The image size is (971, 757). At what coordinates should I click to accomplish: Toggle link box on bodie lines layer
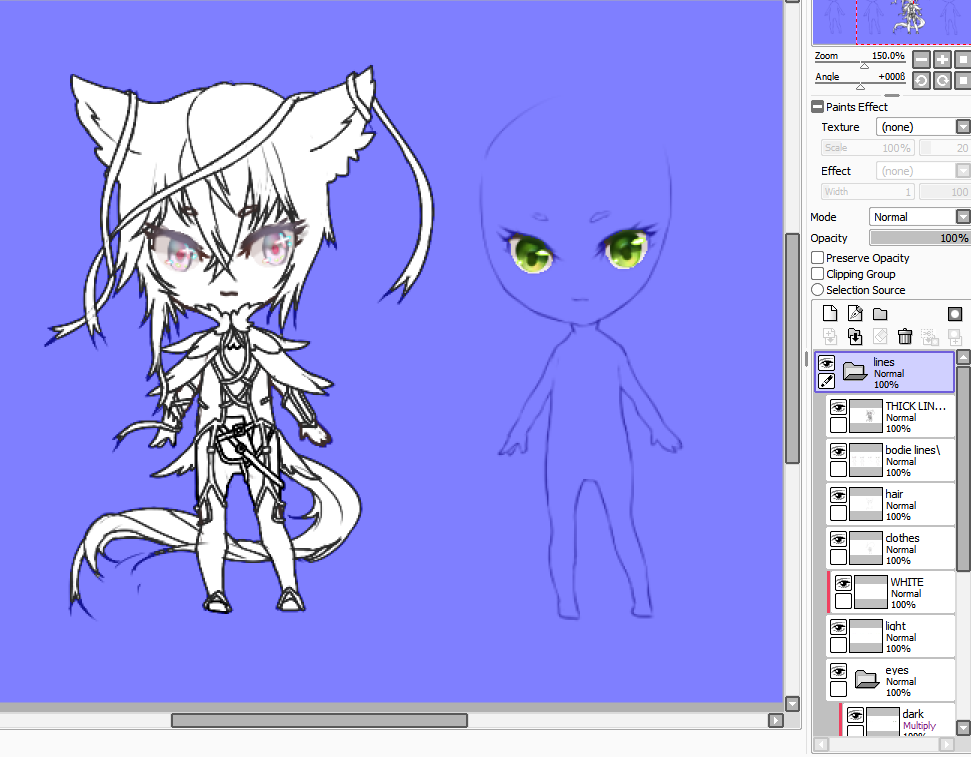click(x=838, y=469)
